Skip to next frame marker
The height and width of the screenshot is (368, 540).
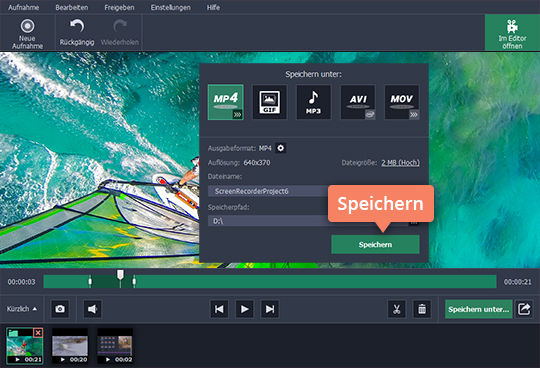270,309
